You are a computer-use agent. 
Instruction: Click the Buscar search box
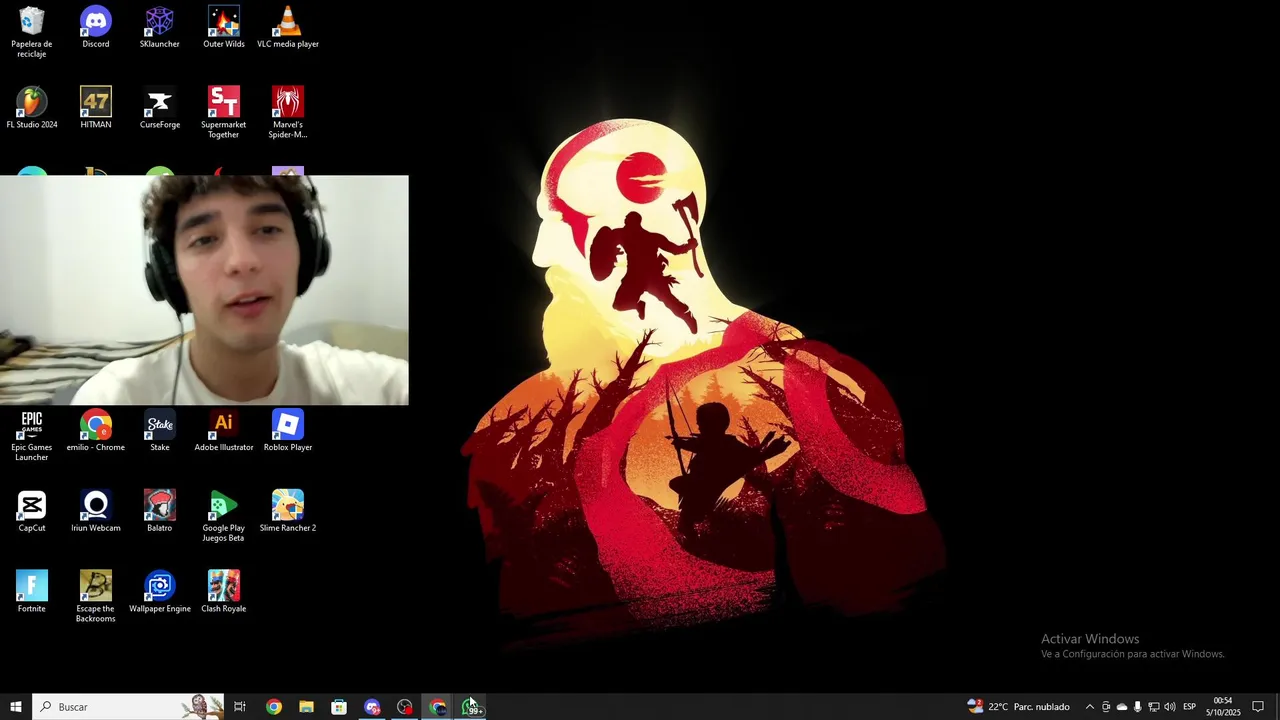point(128,707)
